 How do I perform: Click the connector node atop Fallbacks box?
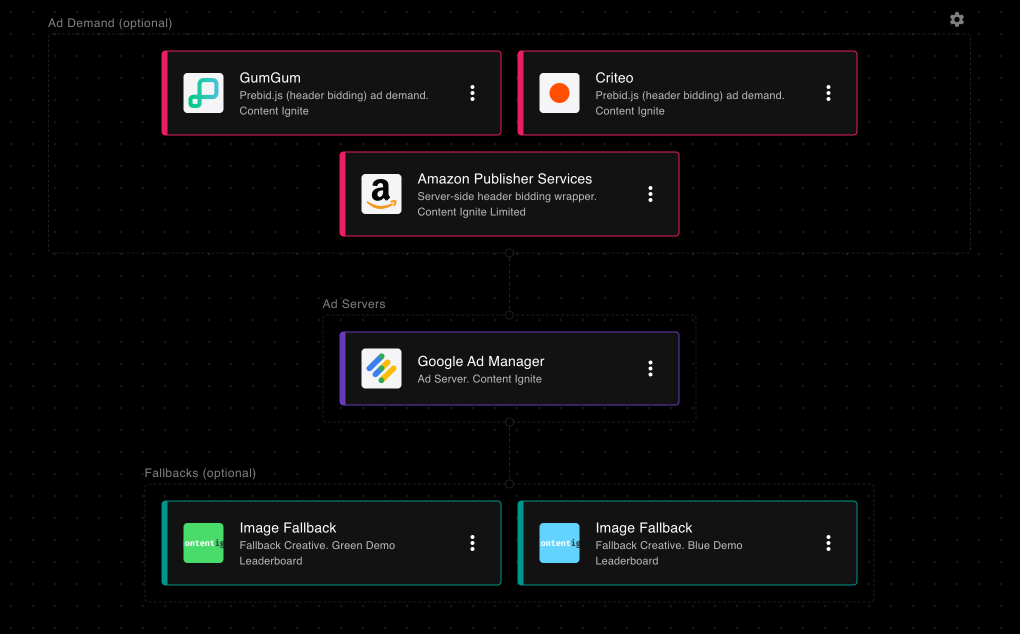tap(509, 484)
